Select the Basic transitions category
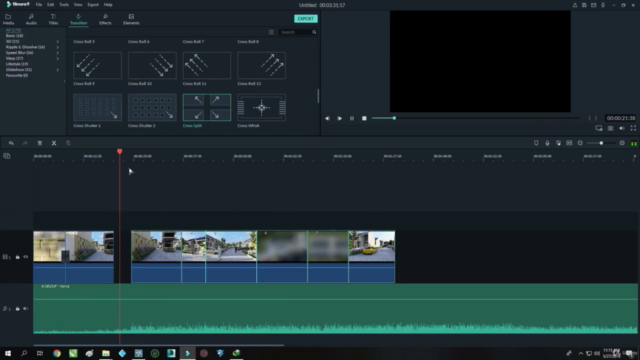This screenshot has width=640, height=360. [14, 36]
